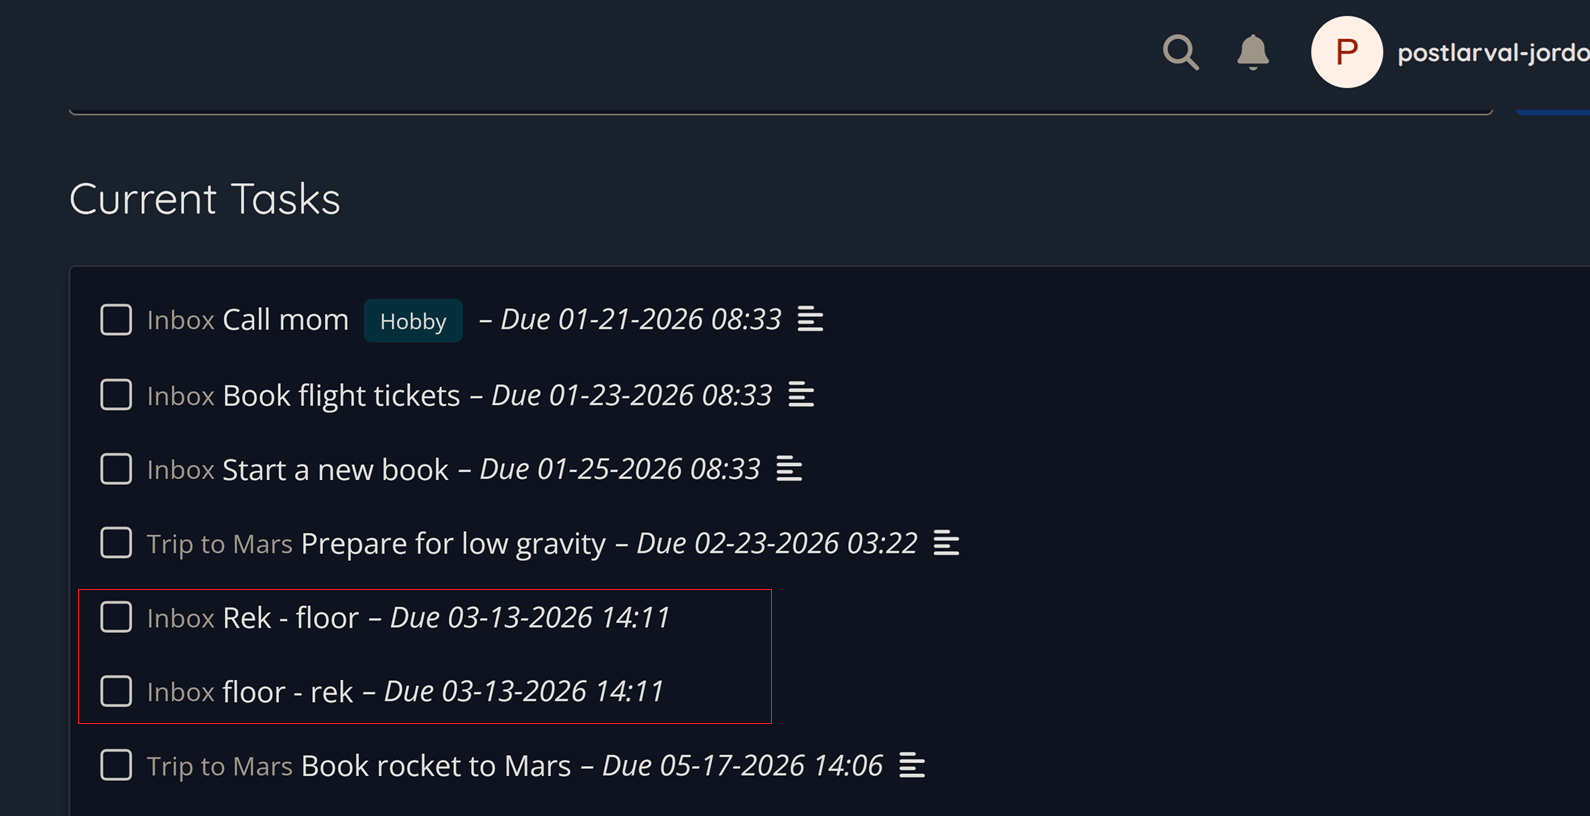Screen dimensions: 1590x816
Task: Mark Book flight tickets as done
Action: click(x=116, y=395)
